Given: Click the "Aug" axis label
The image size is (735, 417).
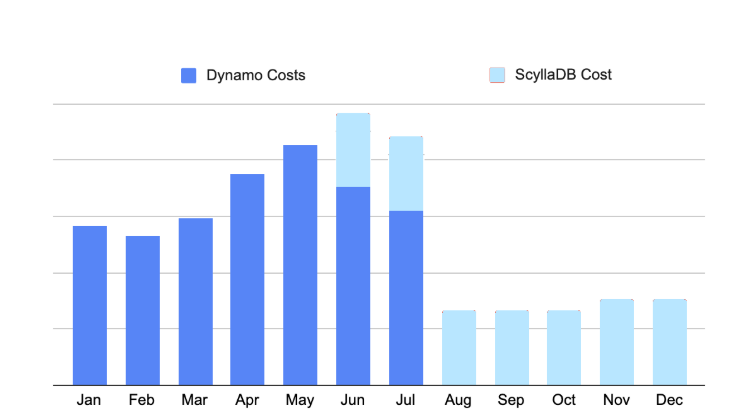Looking at the screenshot, I should (x=458, y=401).
